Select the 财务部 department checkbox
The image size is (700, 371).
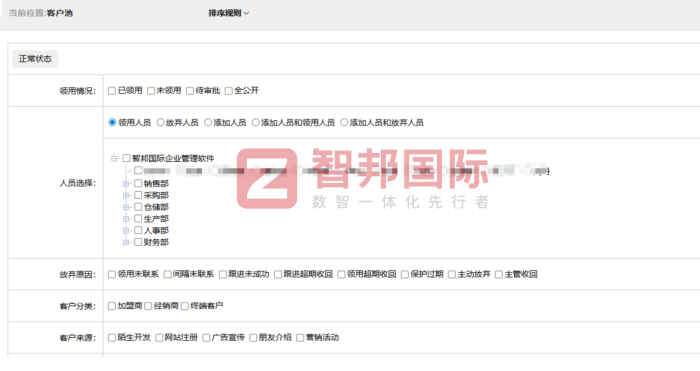138,242
